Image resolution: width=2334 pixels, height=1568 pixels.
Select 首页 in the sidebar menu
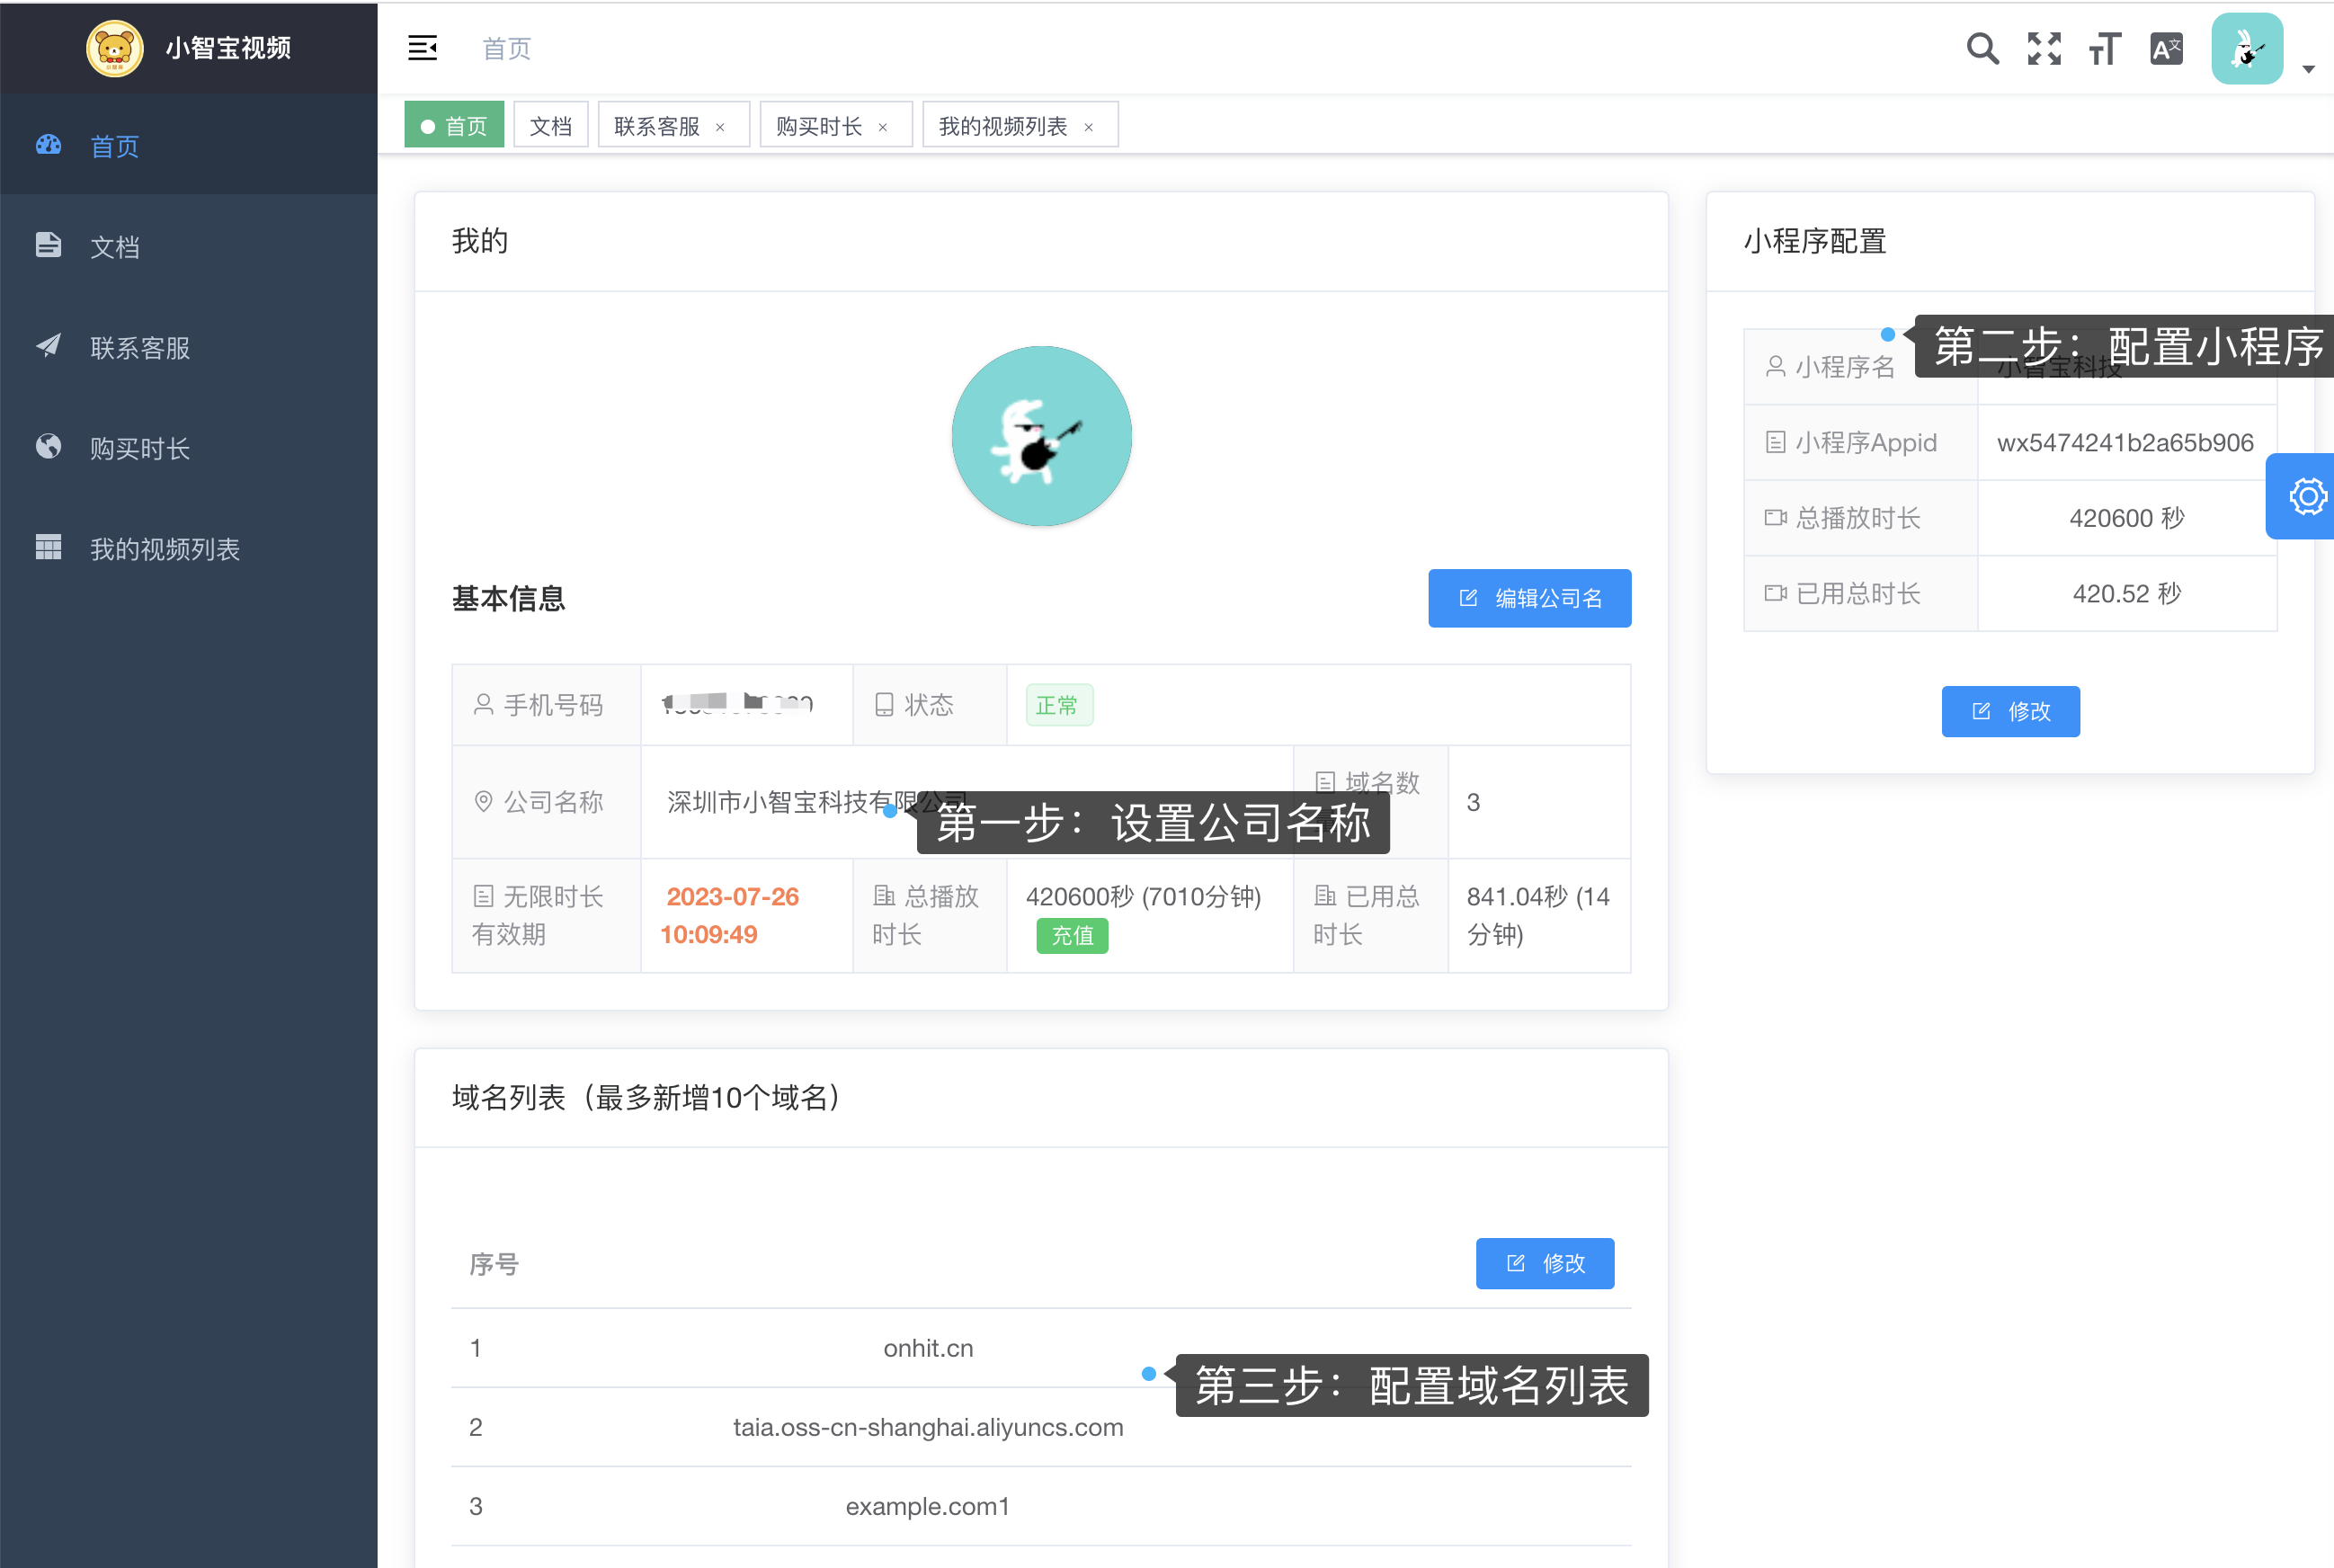(x=113, y=146)
